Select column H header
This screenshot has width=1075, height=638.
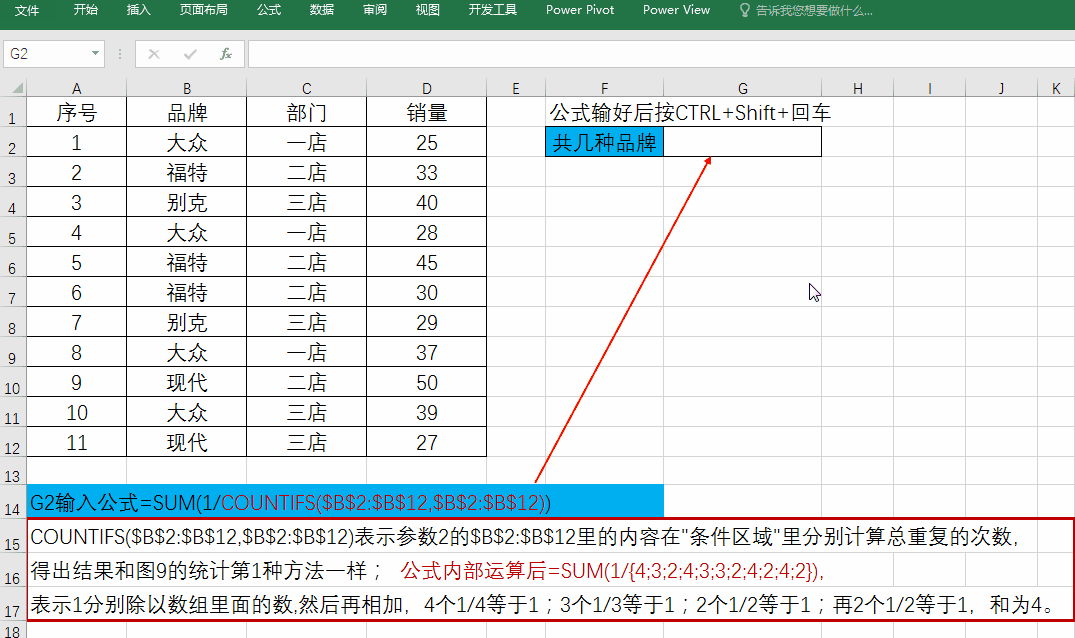tap(858, 88)
